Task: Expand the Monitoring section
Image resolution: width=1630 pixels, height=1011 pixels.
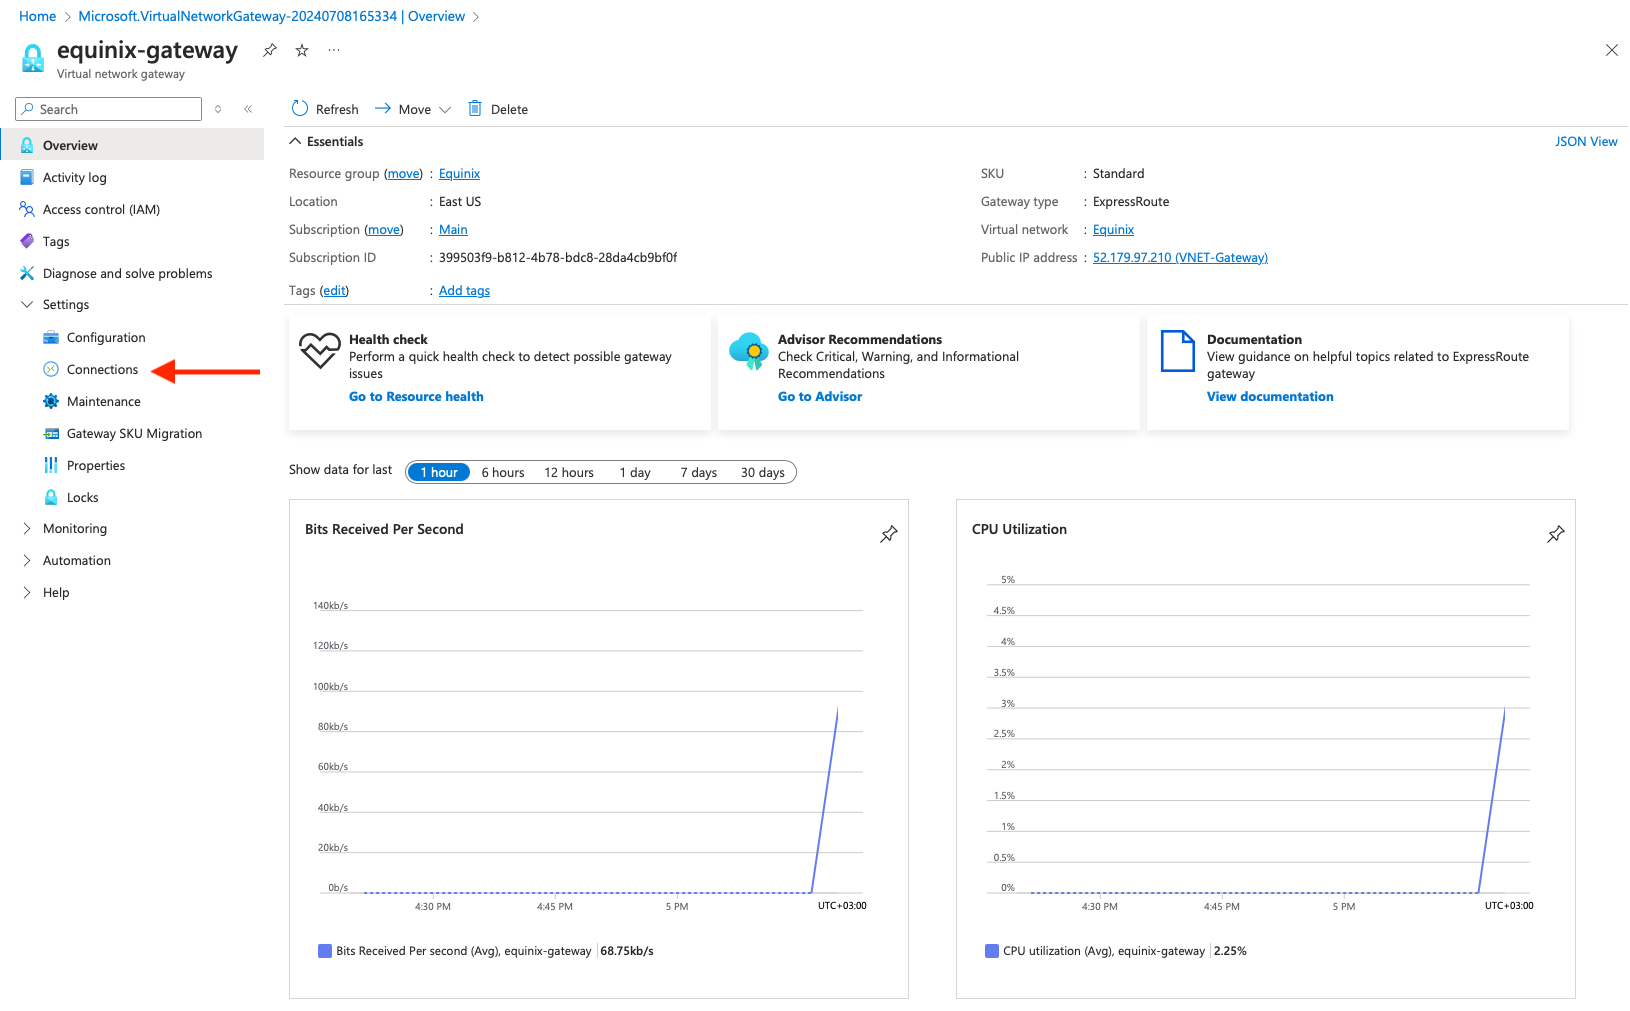Action: pos(27,528)
